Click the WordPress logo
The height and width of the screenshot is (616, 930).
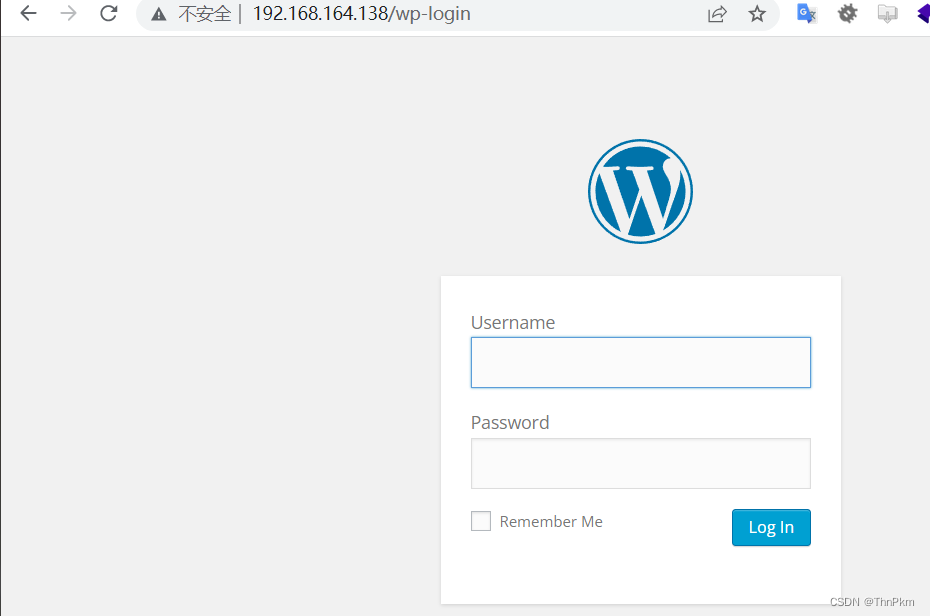click(x=641, y=191)
